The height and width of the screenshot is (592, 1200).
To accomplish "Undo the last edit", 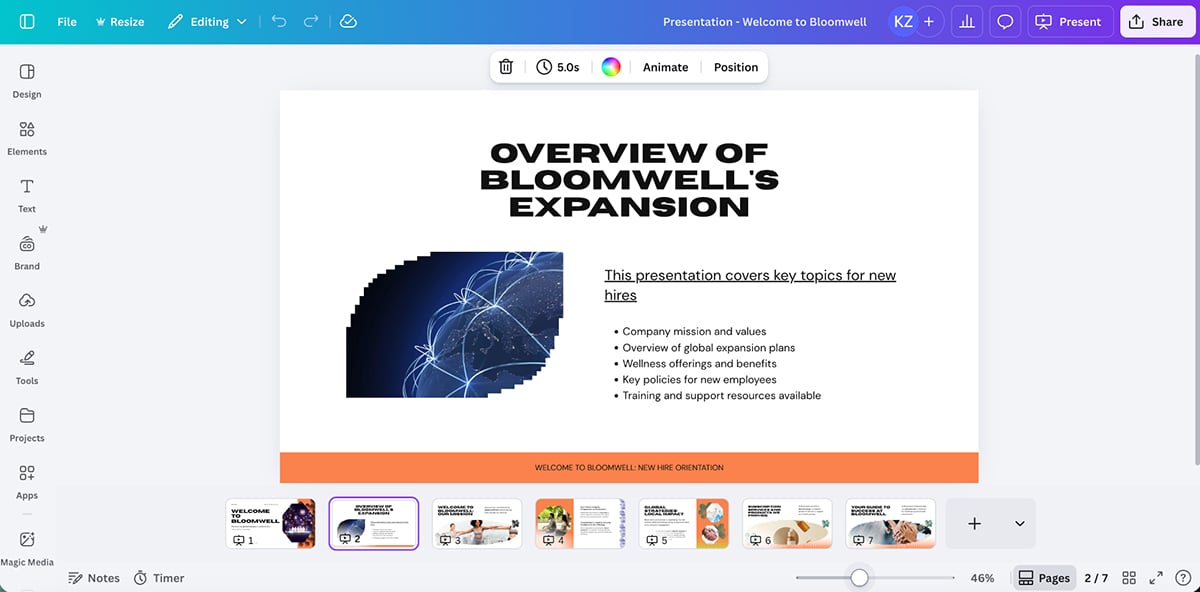I will pyautogui.click(x=279, y=21).
